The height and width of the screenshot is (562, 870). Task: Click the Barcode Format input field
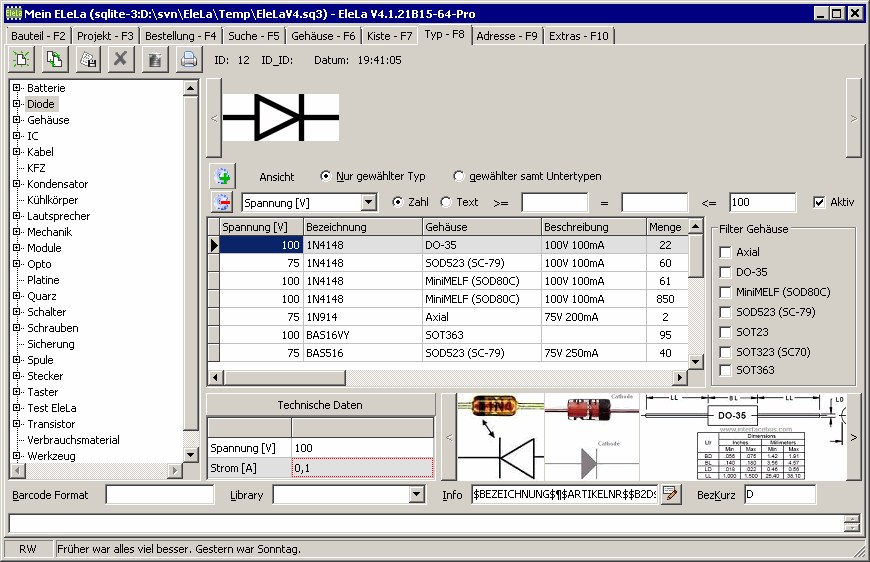pos(160,495)
